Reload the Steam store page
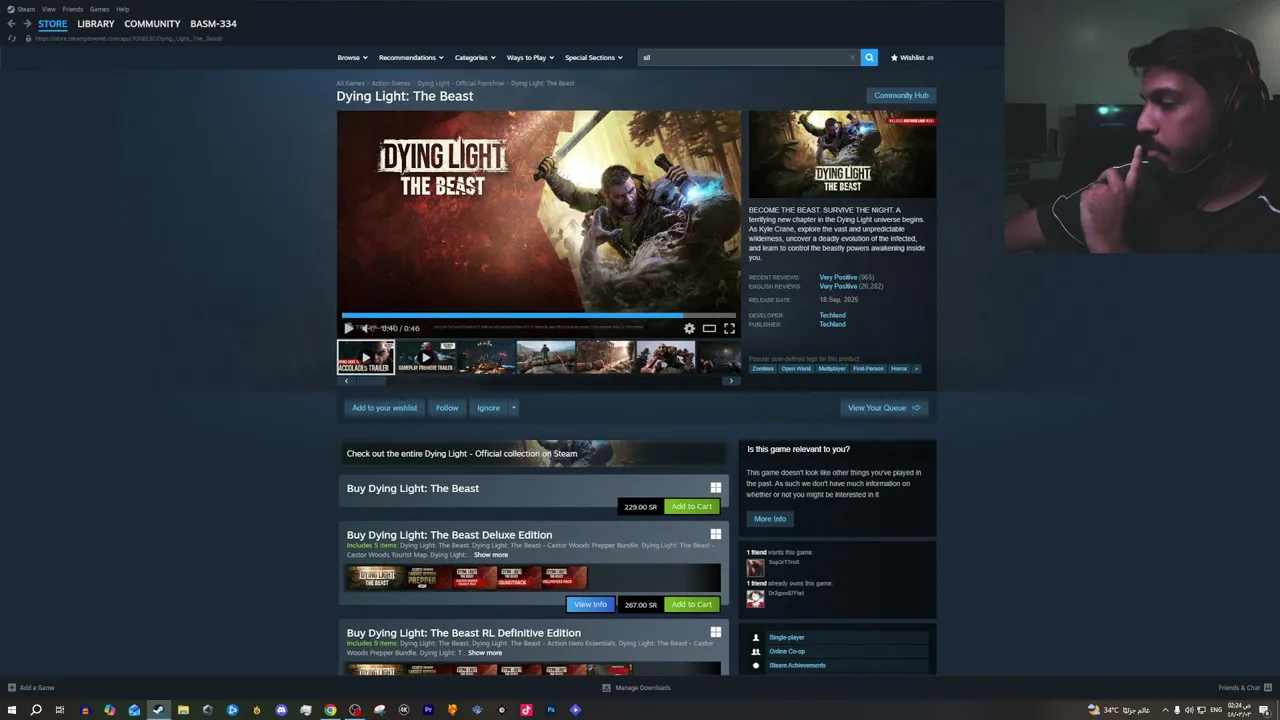Screen dimensions: 1280x720 12,38
